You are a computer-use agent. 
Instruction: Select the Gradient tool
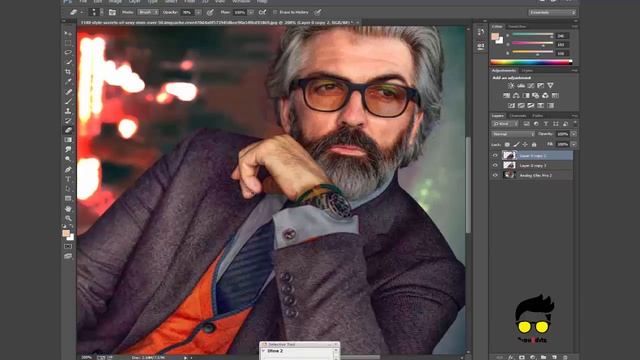coord(68,140)
